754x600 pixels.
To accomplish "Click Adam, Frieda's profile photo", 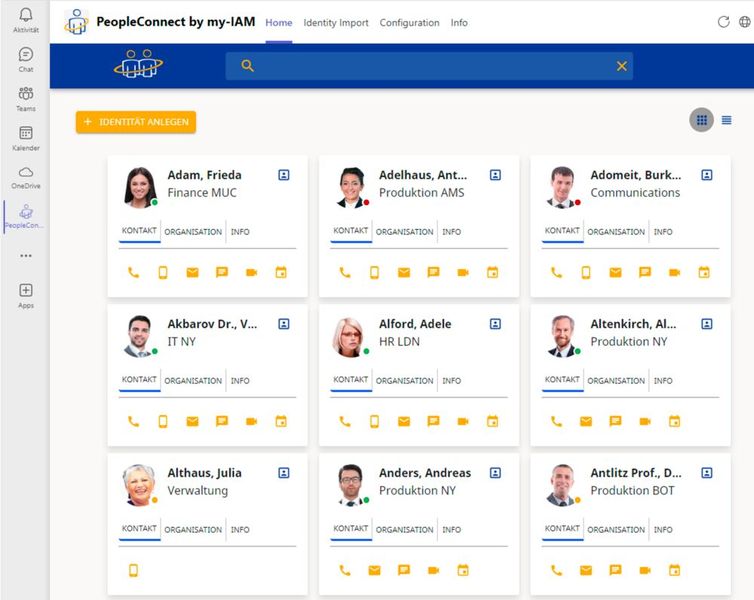I will tap(140, 187).
